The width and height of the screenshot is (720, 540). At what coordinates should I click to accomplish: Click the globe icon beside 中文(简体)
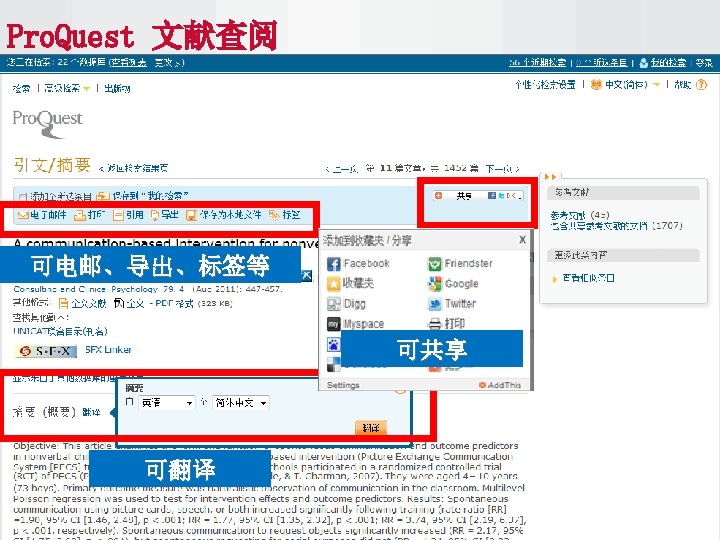(596, 84)
